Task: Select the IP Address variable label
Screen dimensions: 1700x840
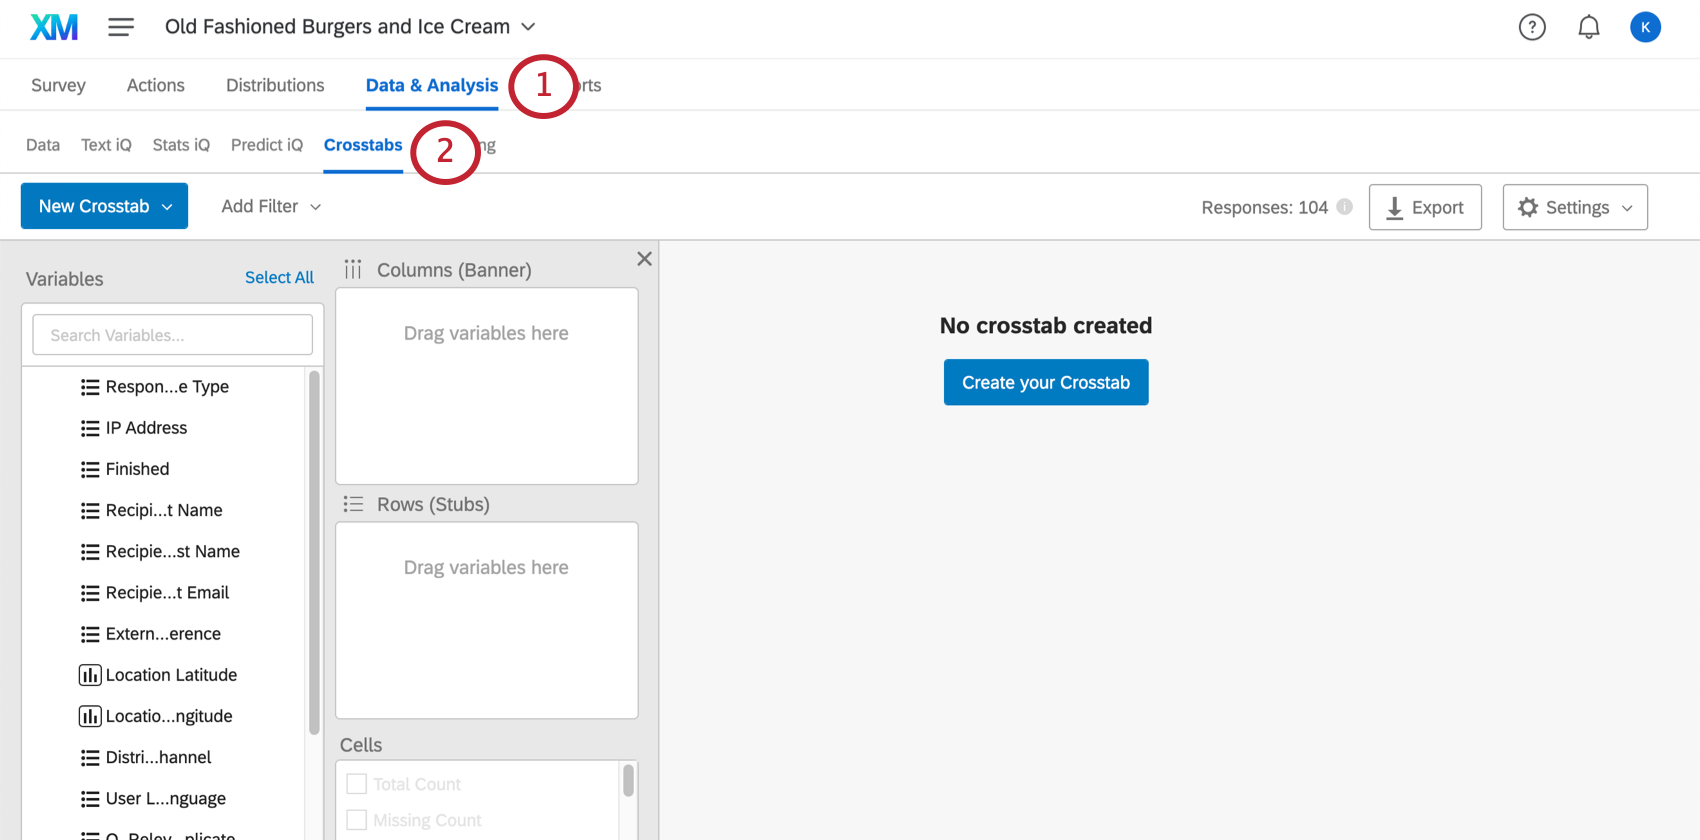Action: tap(146, 428)
